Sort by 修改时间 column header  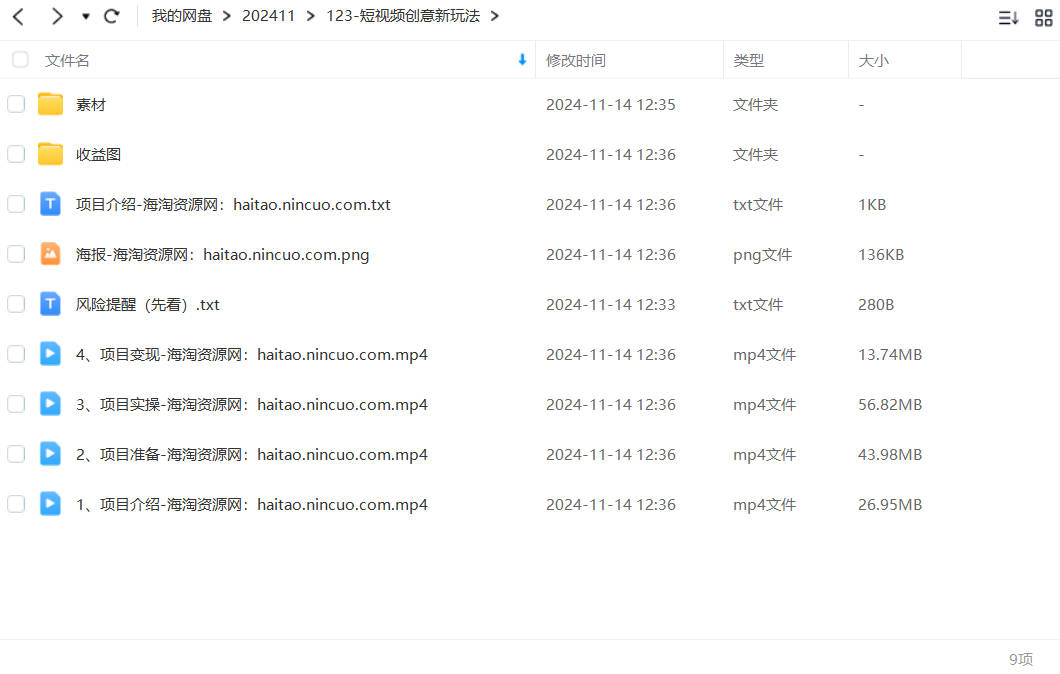tap(576, 61)
